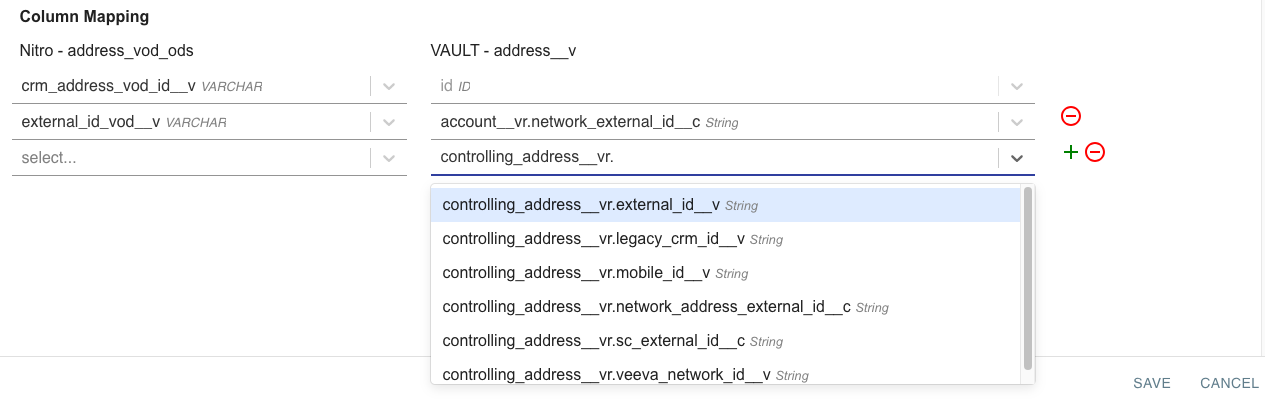This screenshot has height=402, width=1265.
Task: Collapse the controlling_address__vr. dropdown list
Action: (1017, 158)
